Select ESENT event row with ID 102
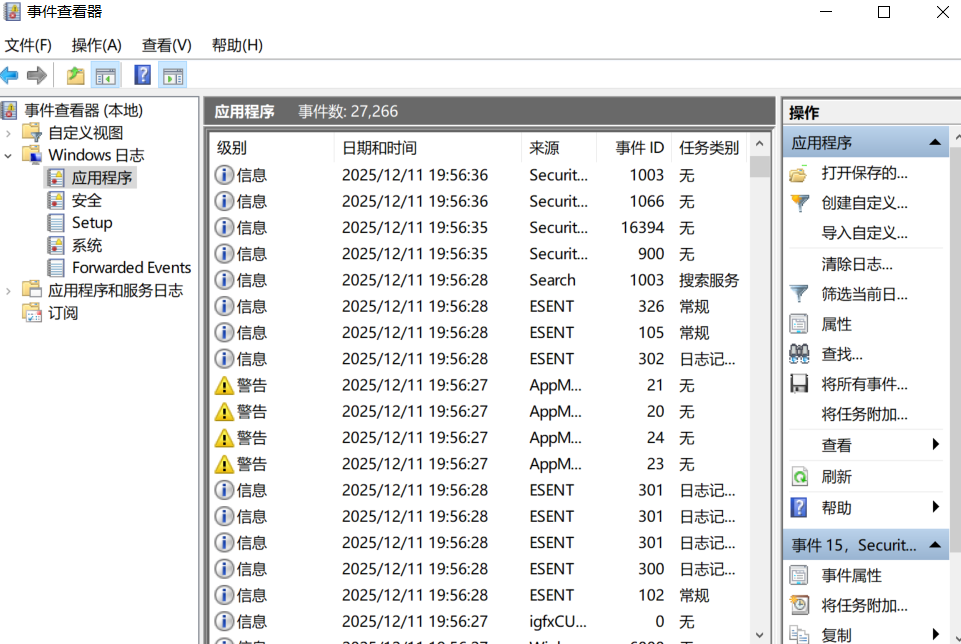 (x=479, y=596)
